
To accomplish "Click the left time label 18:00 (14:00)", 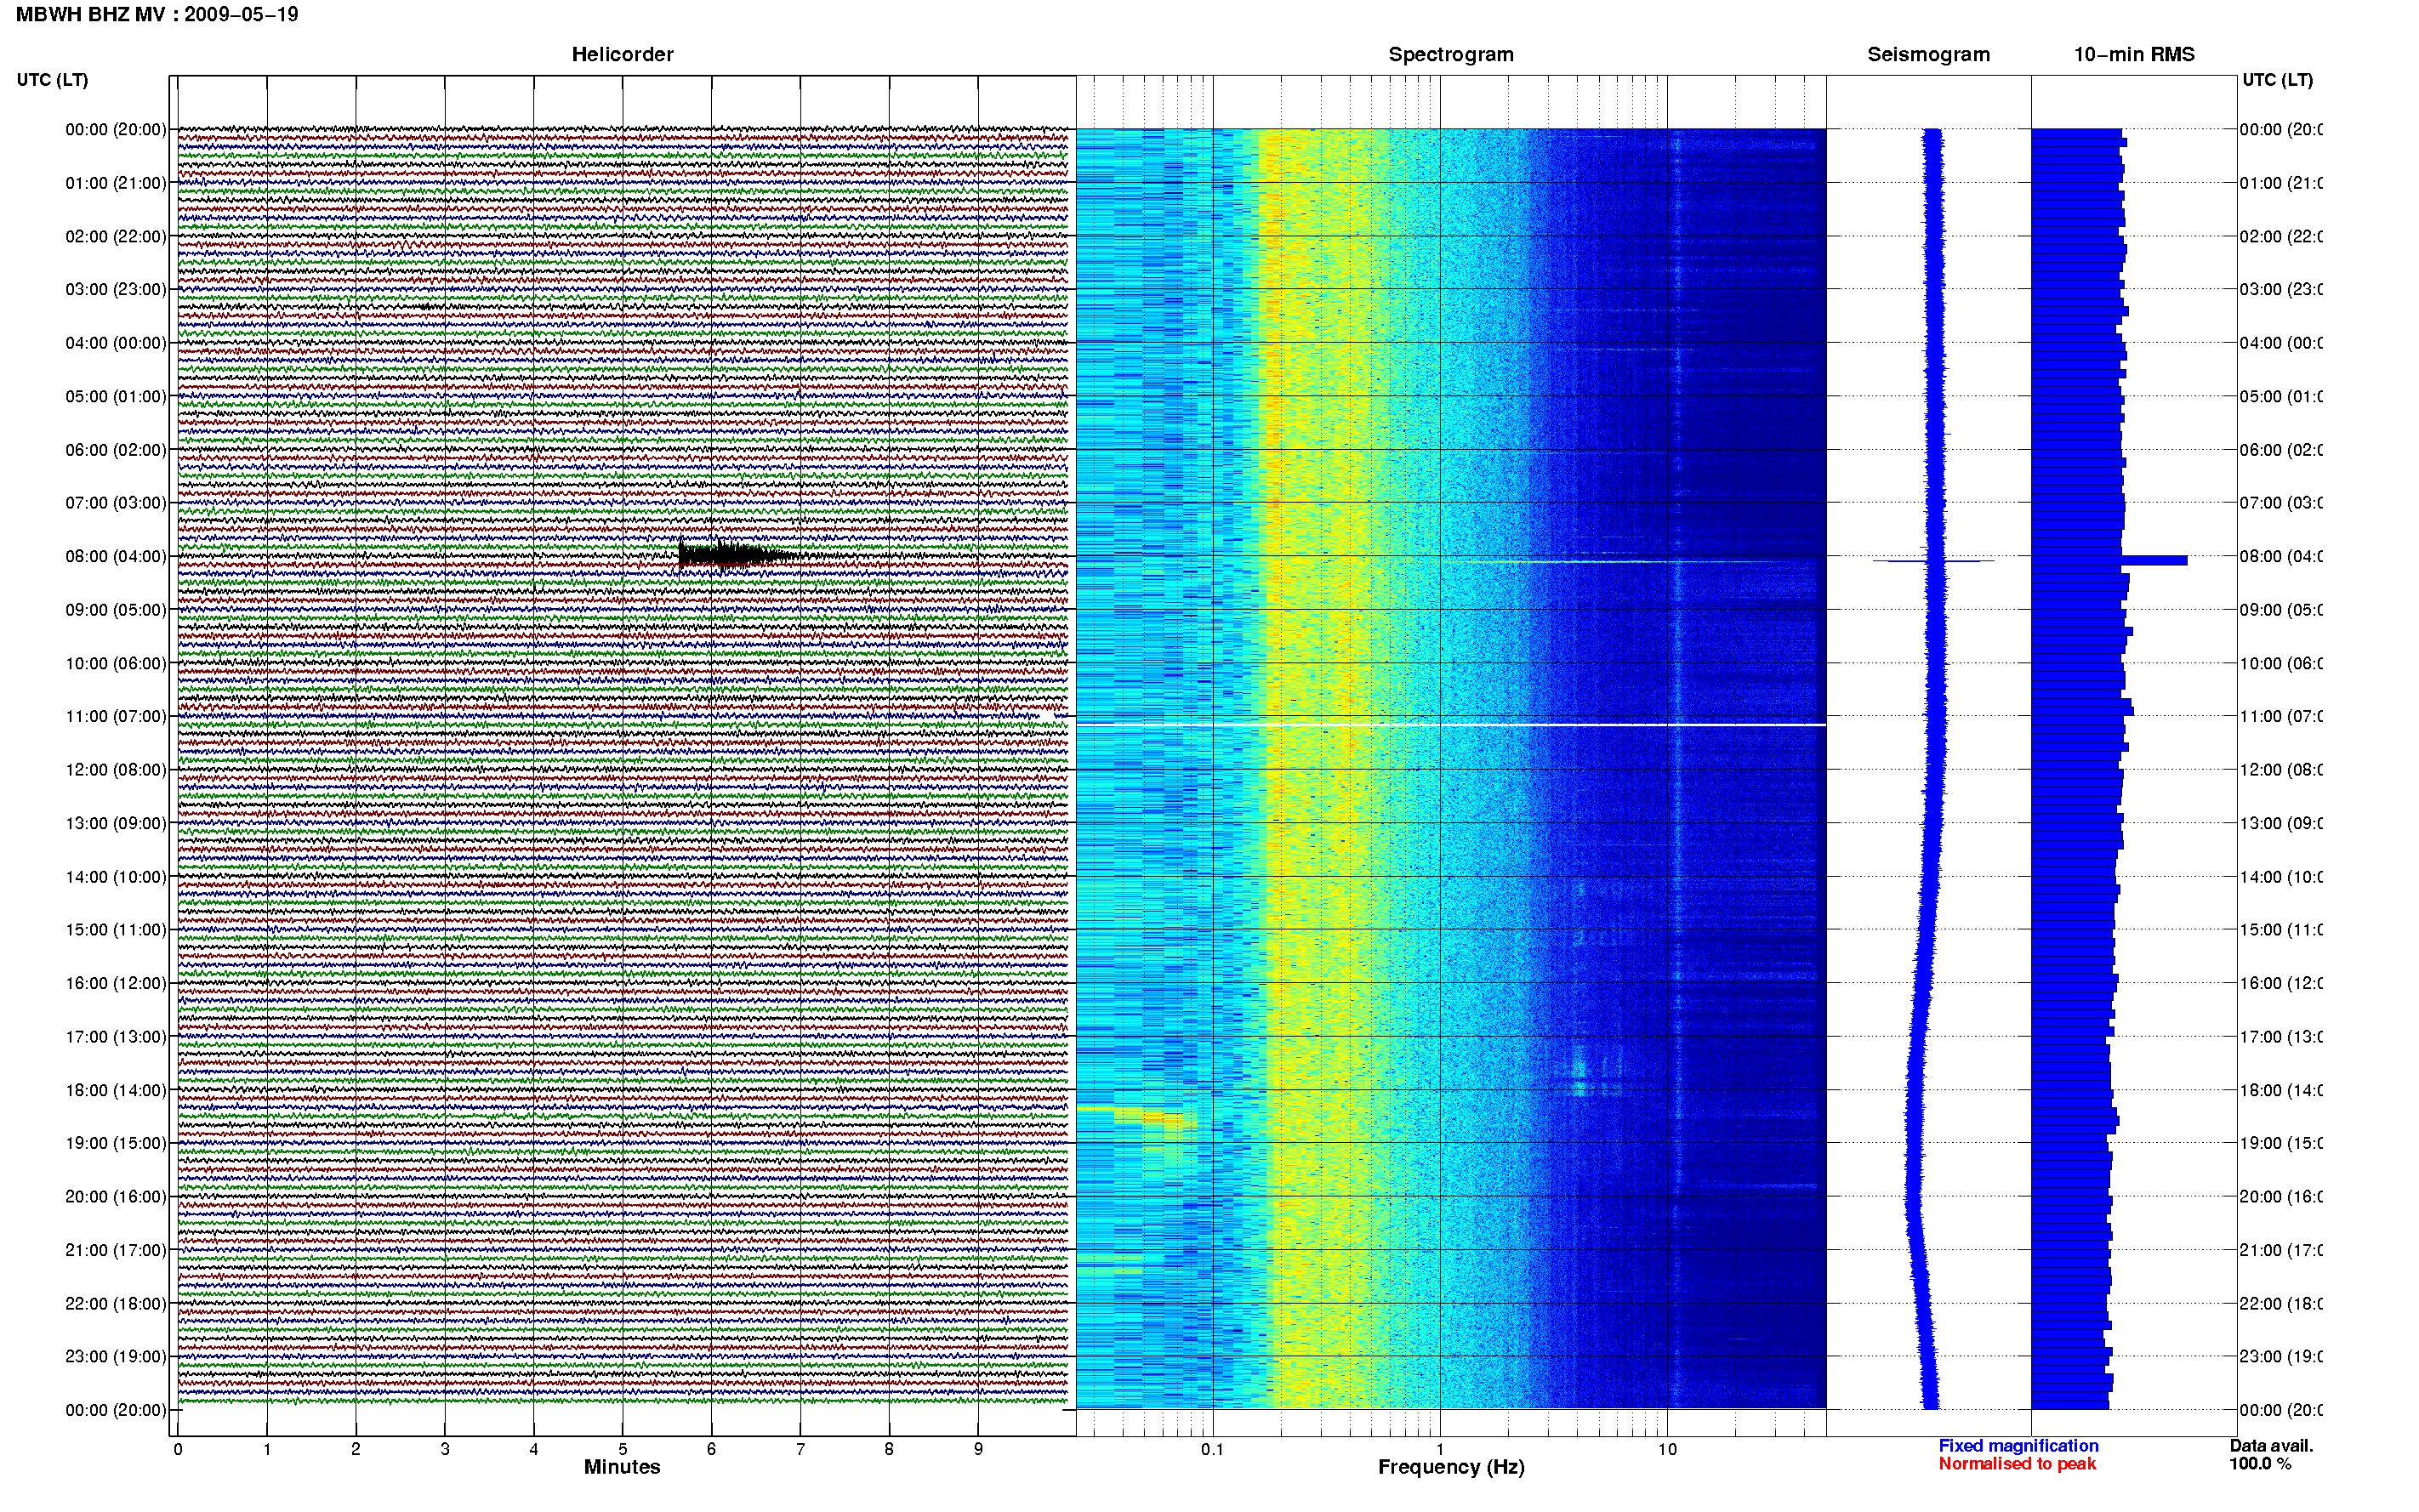I will coord(116,1090).
